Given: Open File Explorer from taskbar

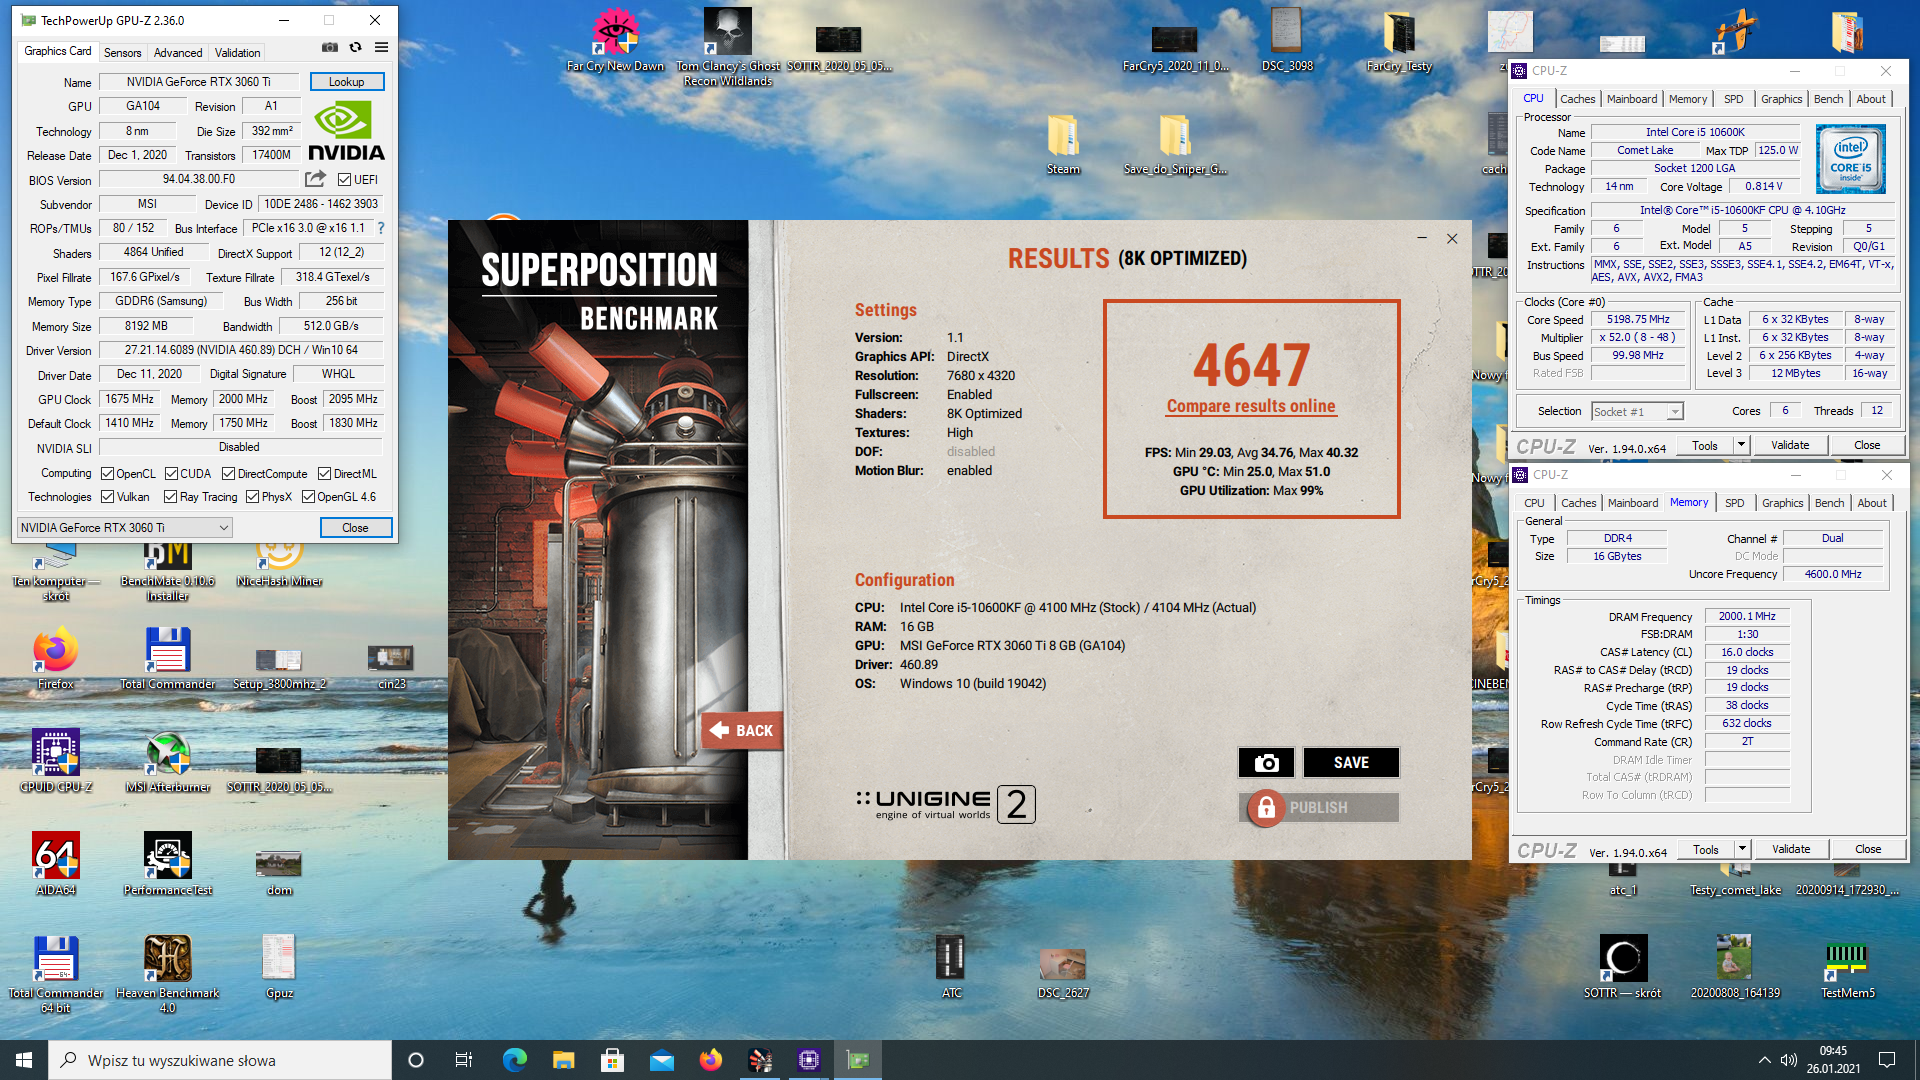Looking at the screenshot, I should [563, 1060].
